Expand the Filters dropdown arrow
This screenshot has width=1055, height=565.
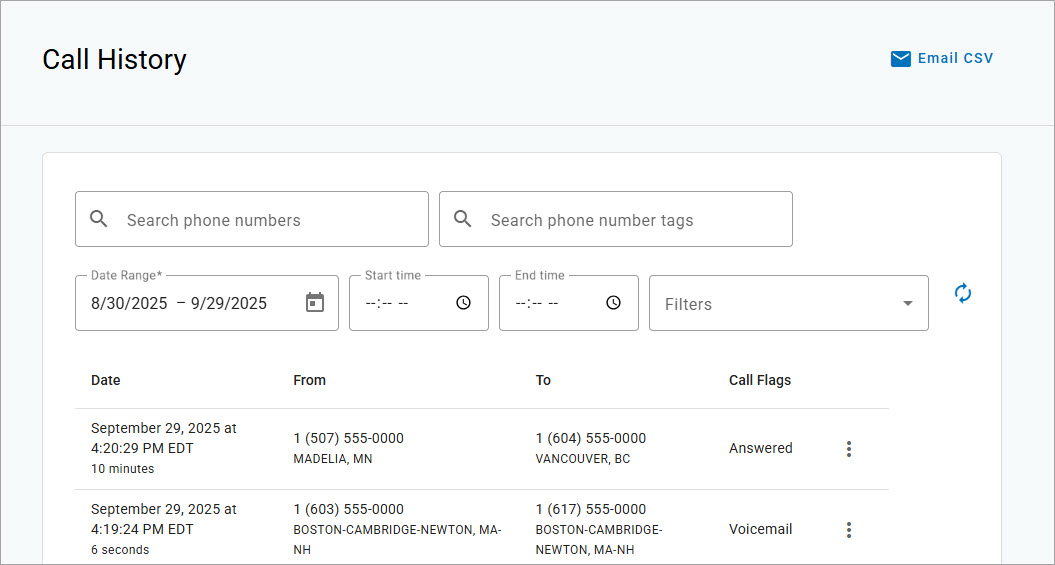click(907, 304)
